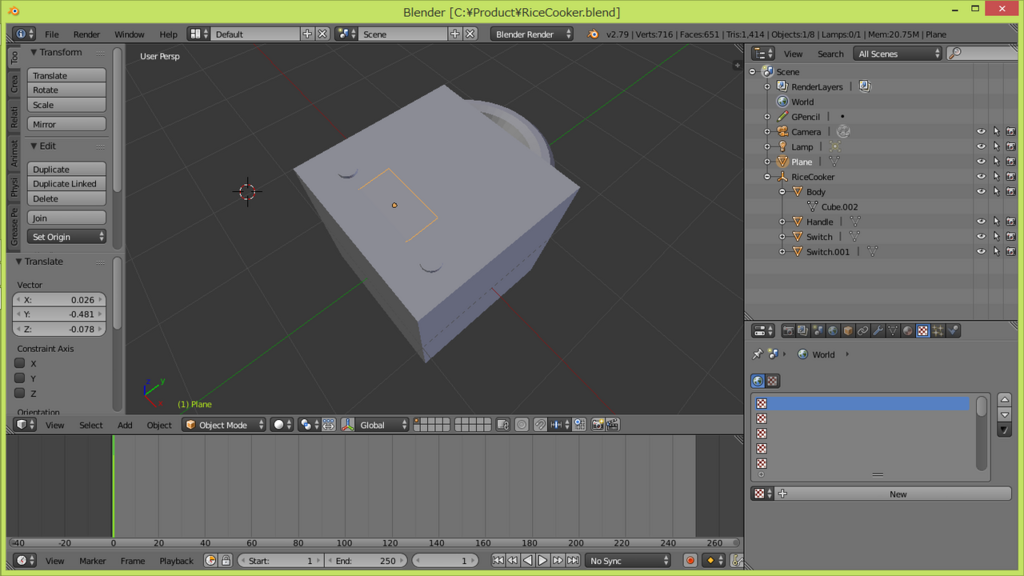This screenshot has width=1024, height=576.
Task: Click the Duplicate Linked button
Action: (x=67, y=184)
